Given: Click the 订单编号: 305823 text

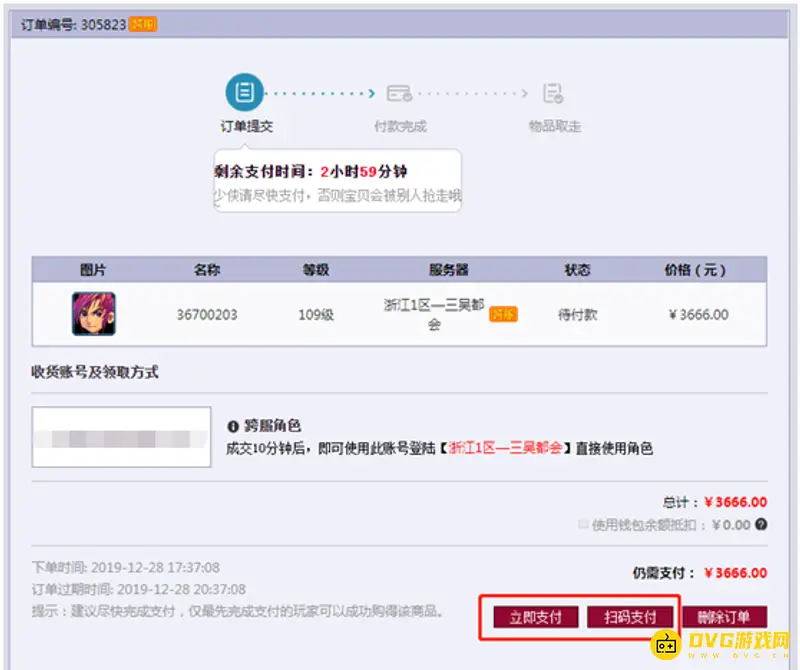Looking at the screenshot, I should pos(73,24).
